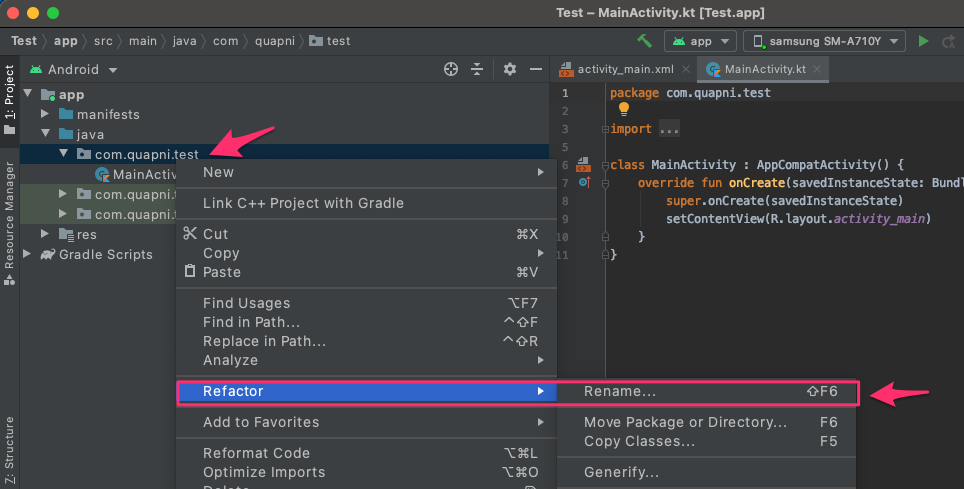This screenshot has width=964, height=489.
Task: Expand the manifests folder
Action: pos(46,114)
